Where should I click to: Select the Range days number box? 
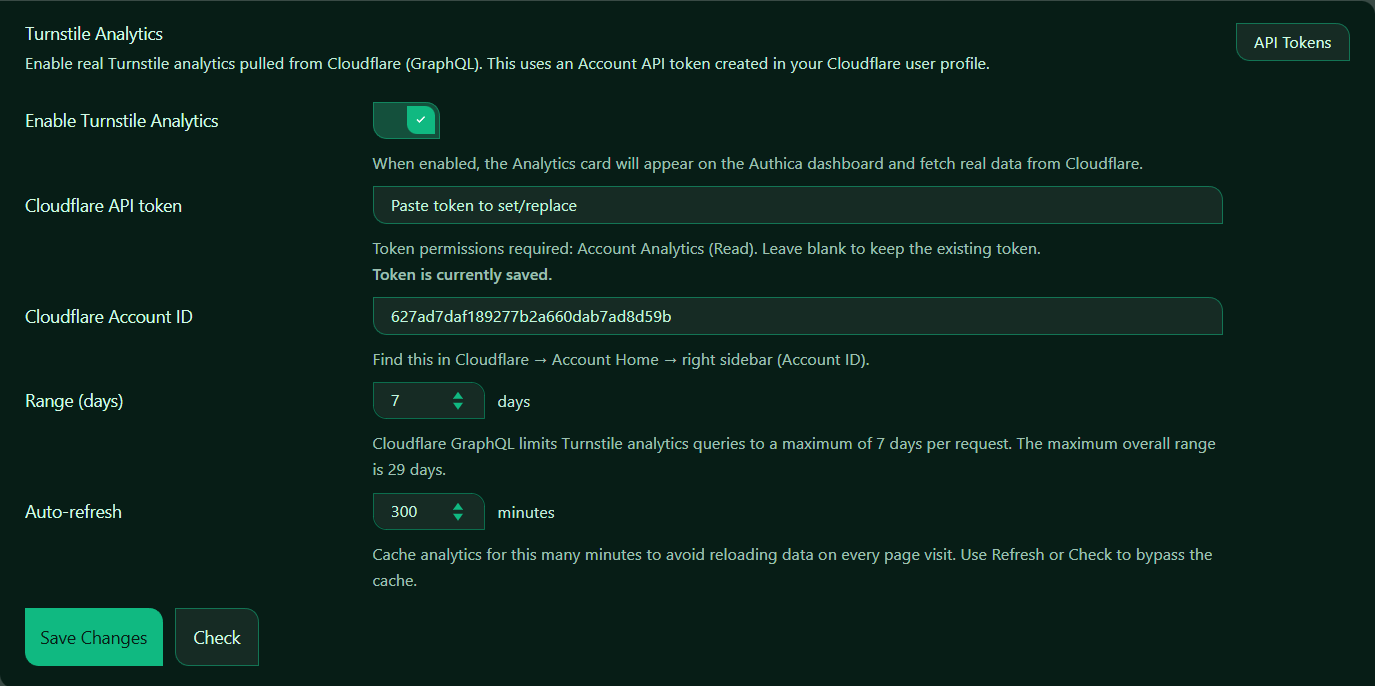412,401
